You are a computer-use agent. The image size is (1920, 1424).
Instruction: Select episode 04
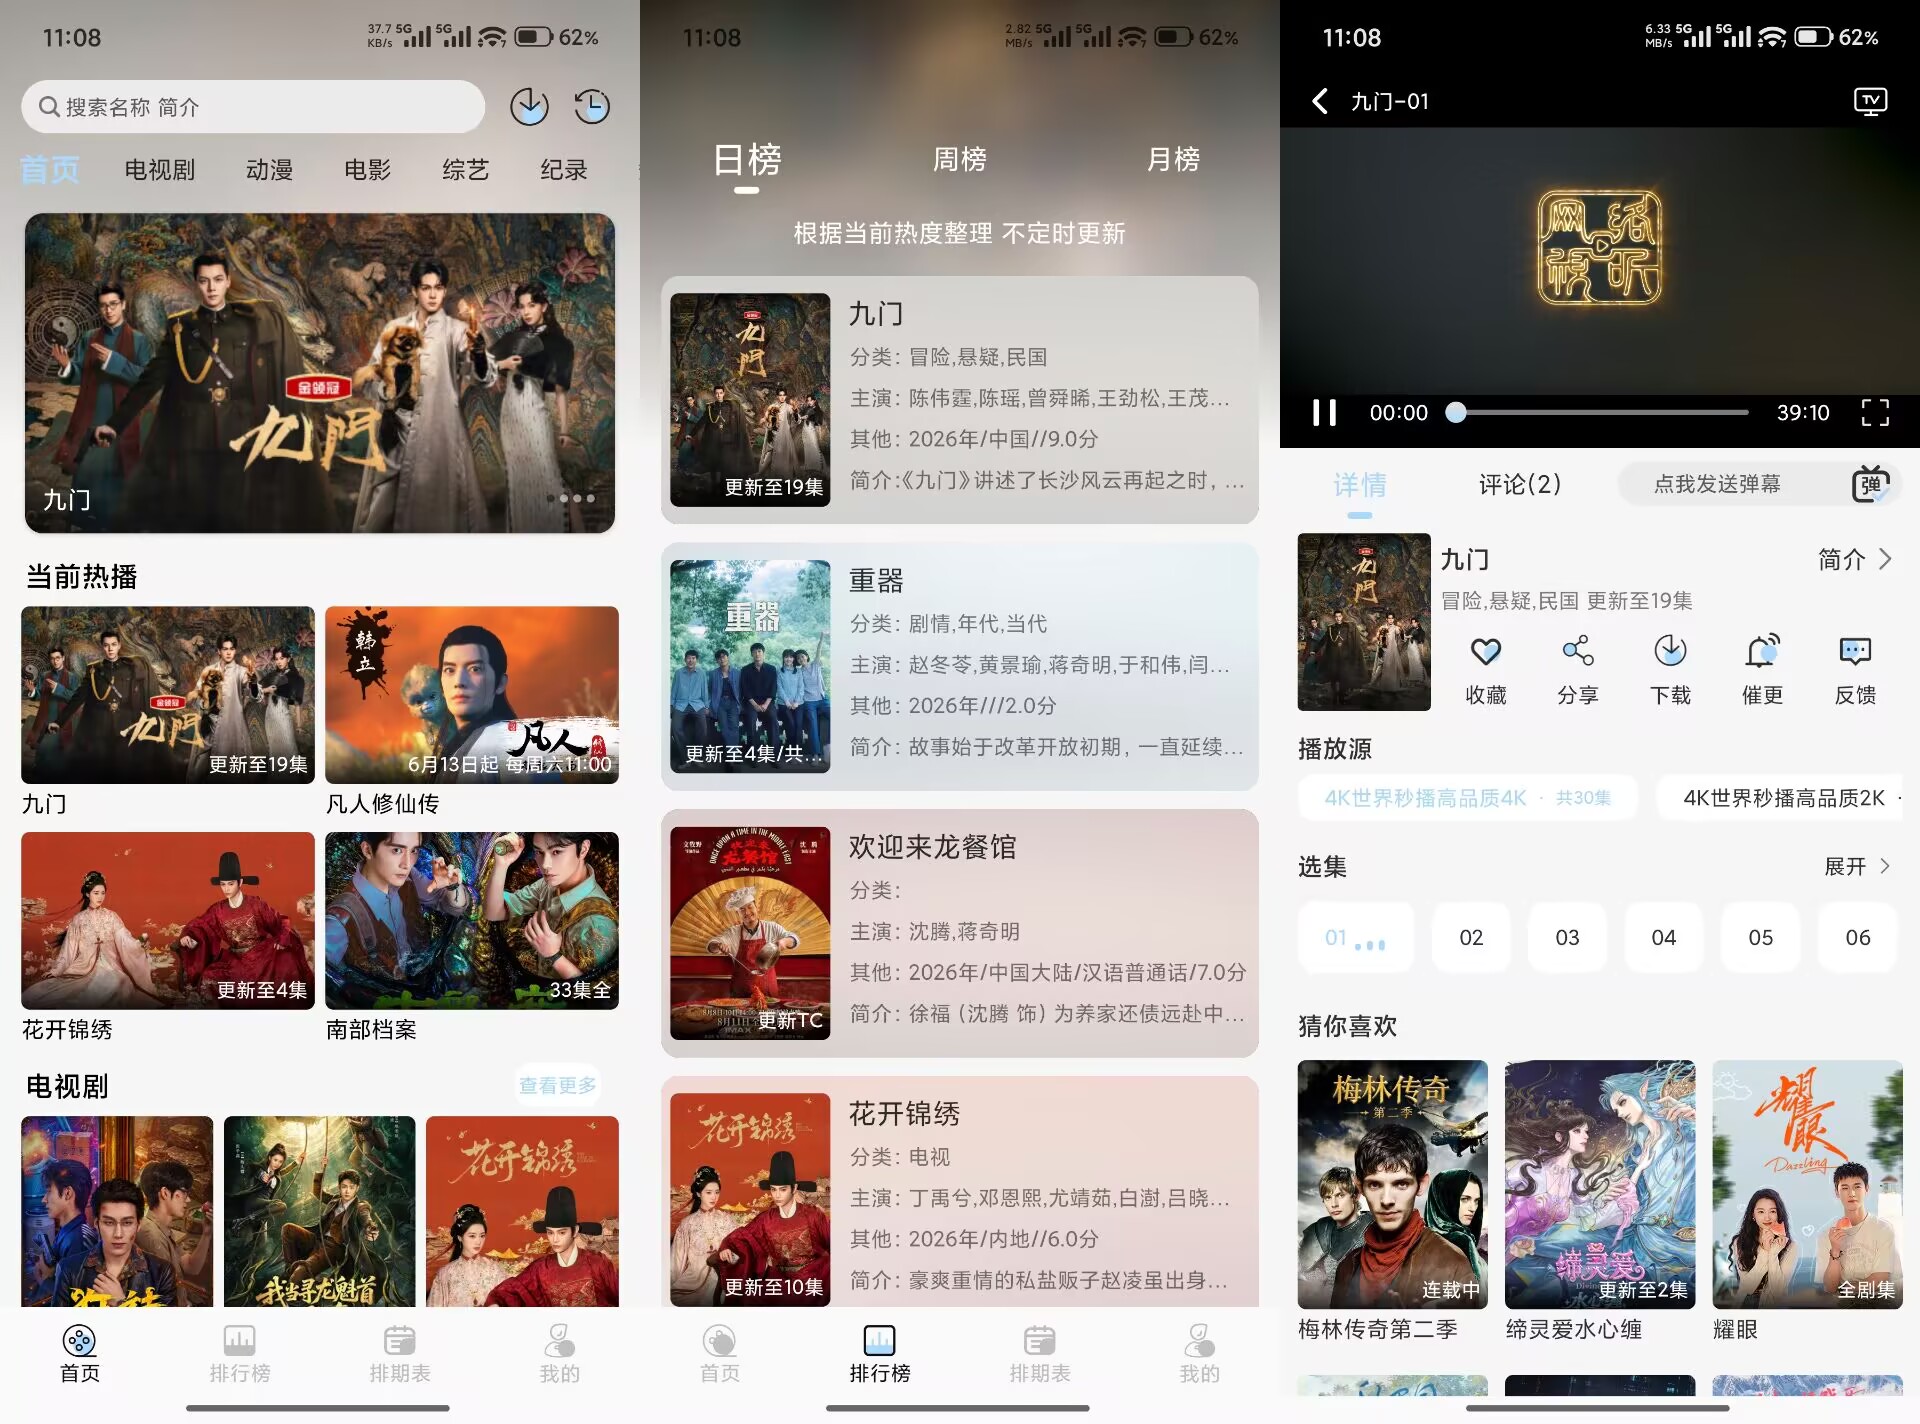(1664, 937)
